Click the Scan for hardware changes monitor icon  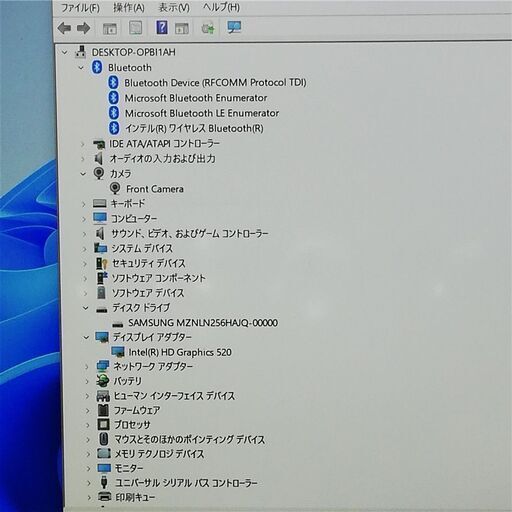pyautogui.click(x=234, y=28)
